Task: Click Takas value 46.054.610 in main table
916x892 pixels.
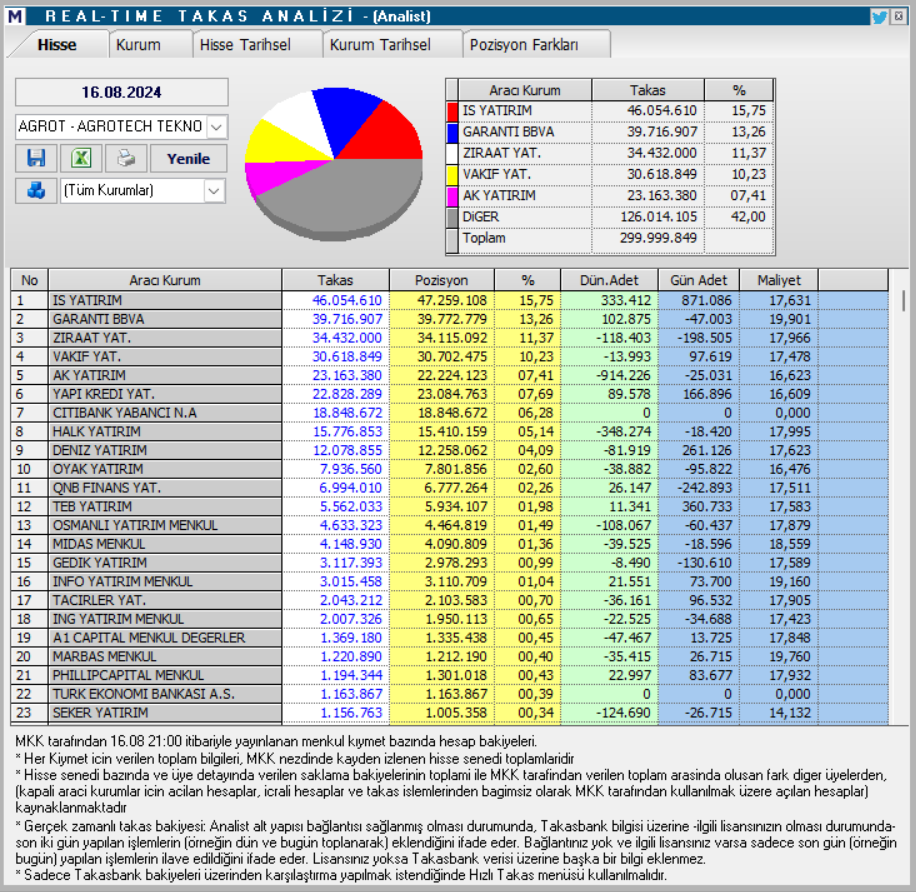Action: coord(347,300)
